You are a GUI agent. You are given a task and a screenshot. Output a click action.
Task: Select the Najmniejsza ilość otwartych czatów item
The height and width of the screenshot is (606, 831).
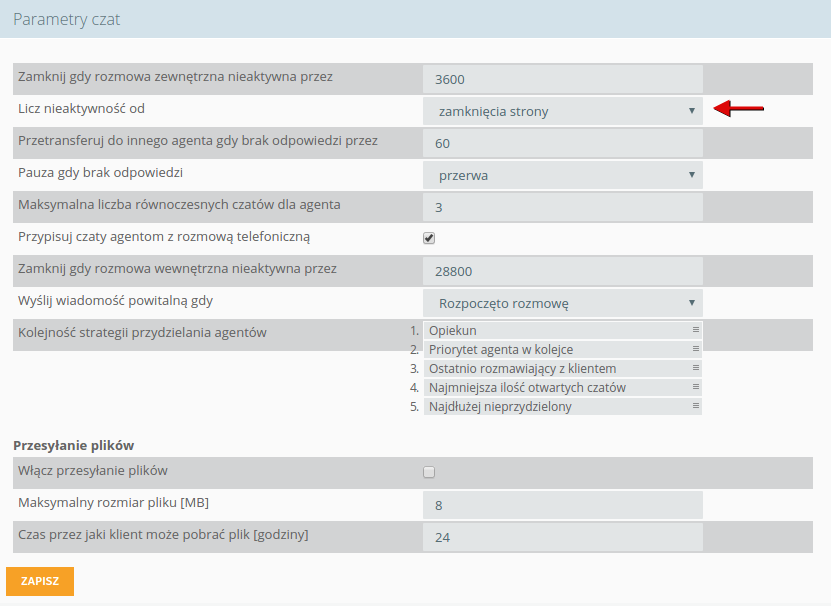pyautogui.click(x=562, y=388)
